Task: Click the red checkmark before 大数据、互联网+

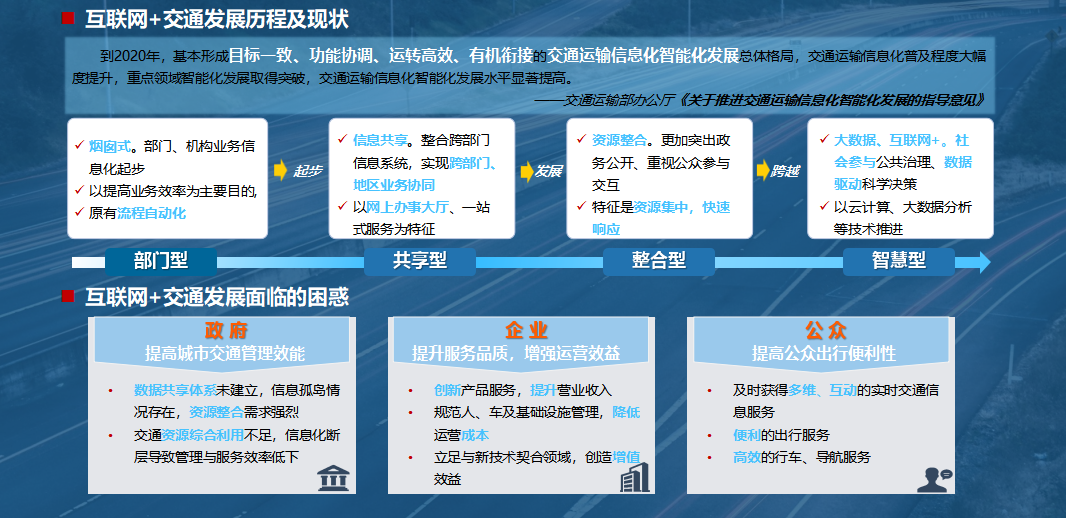Action: pyautogui.click(x=823, y=139)
